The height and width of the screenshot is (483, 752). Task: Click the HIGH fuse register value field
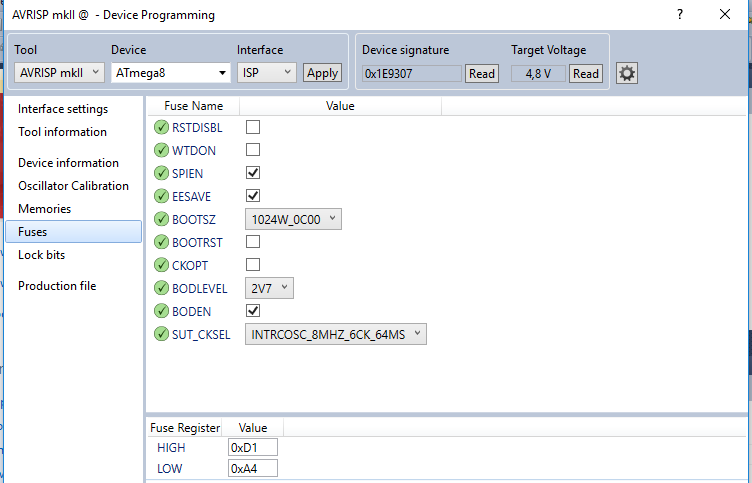253,447
